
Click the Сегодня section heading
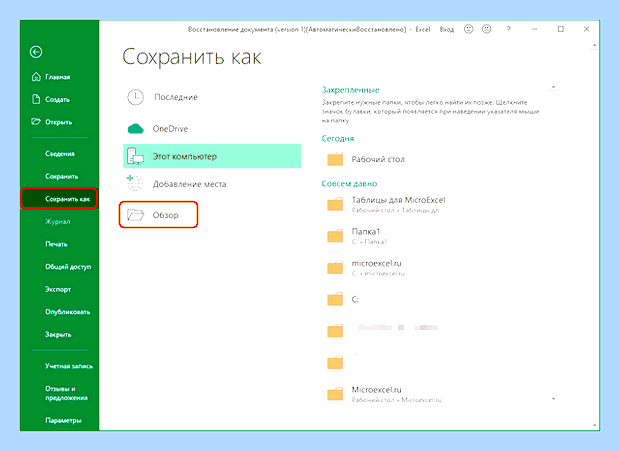[338, 139]
